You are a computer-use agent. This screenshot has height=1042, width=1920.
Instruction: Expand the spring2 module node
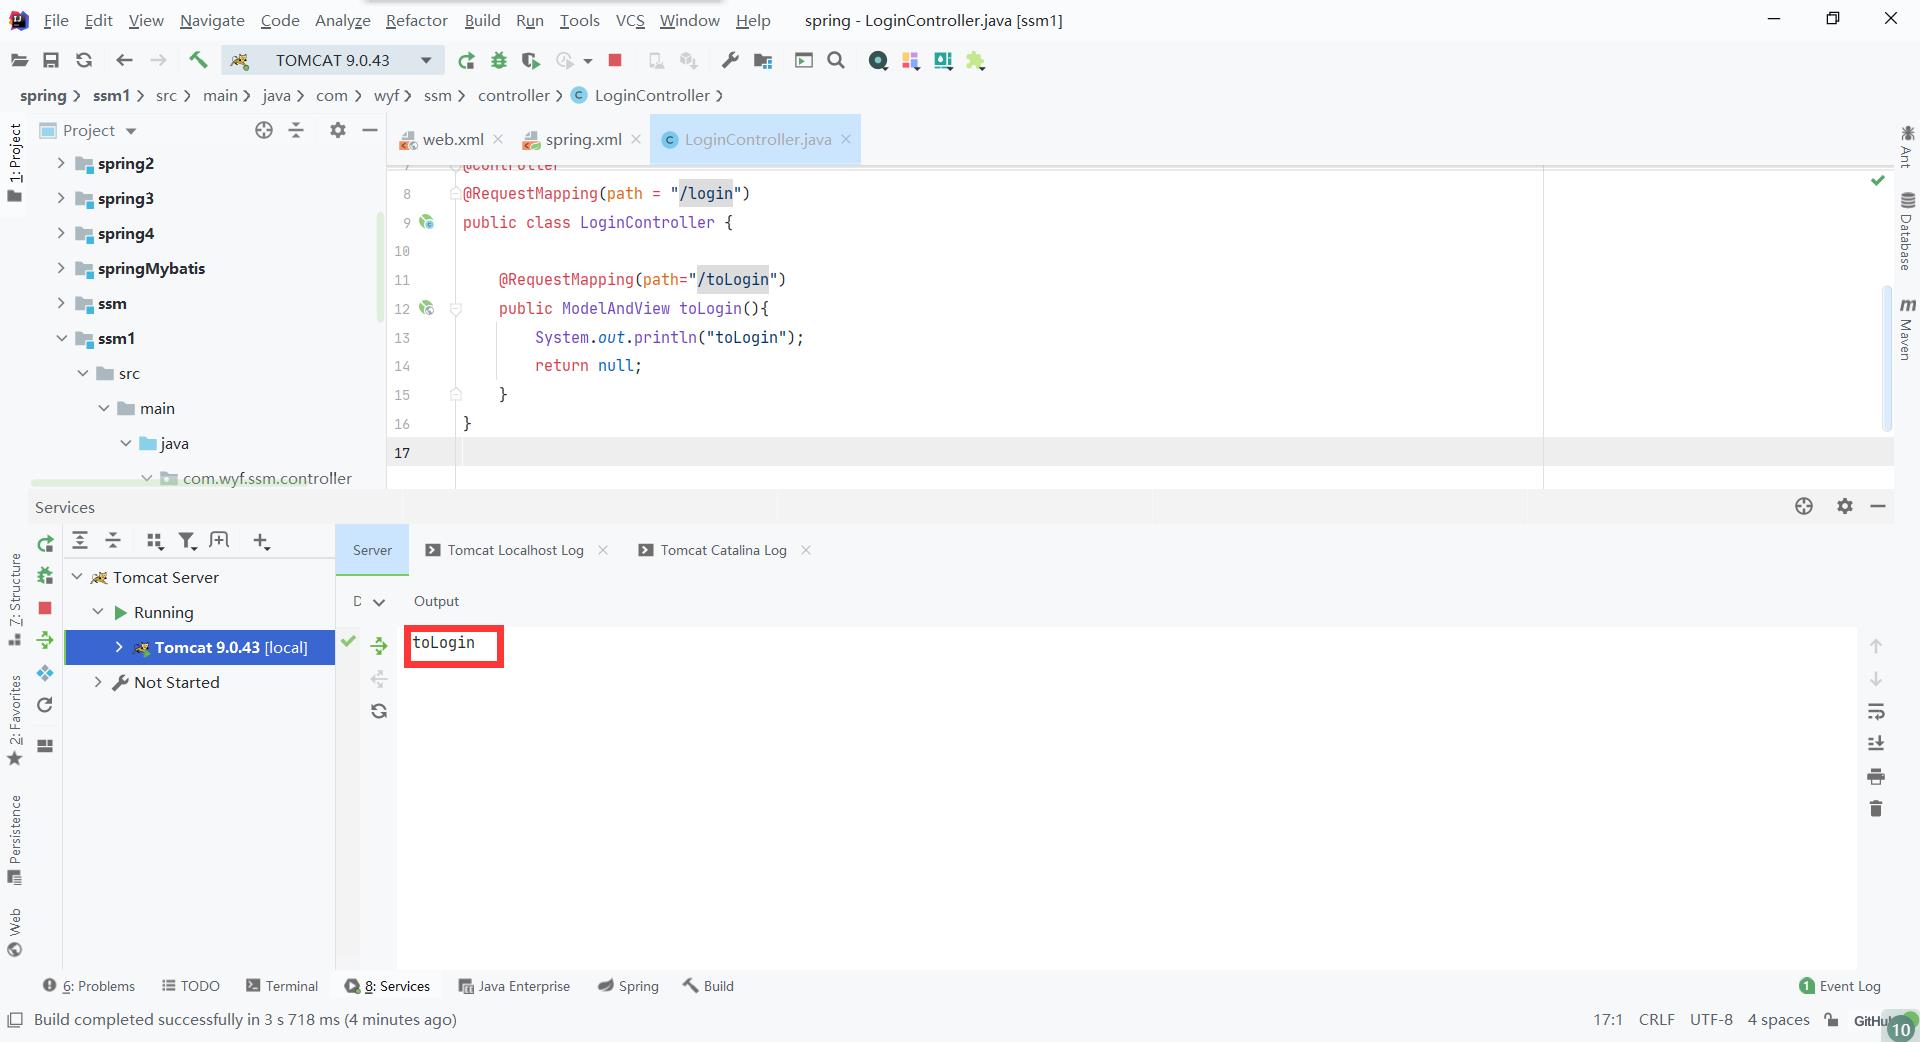(x=61, y=163)
